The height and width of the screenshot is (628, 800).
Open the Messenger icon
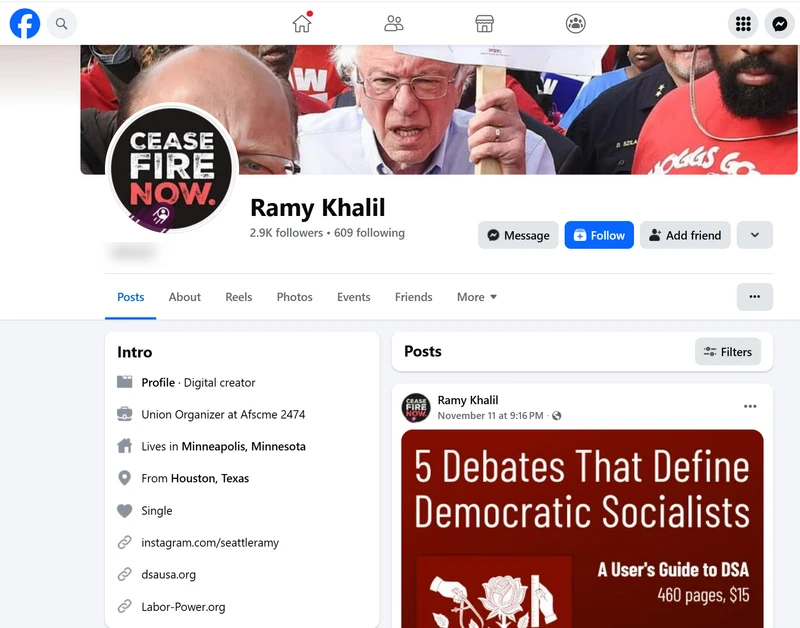(780, 23)
